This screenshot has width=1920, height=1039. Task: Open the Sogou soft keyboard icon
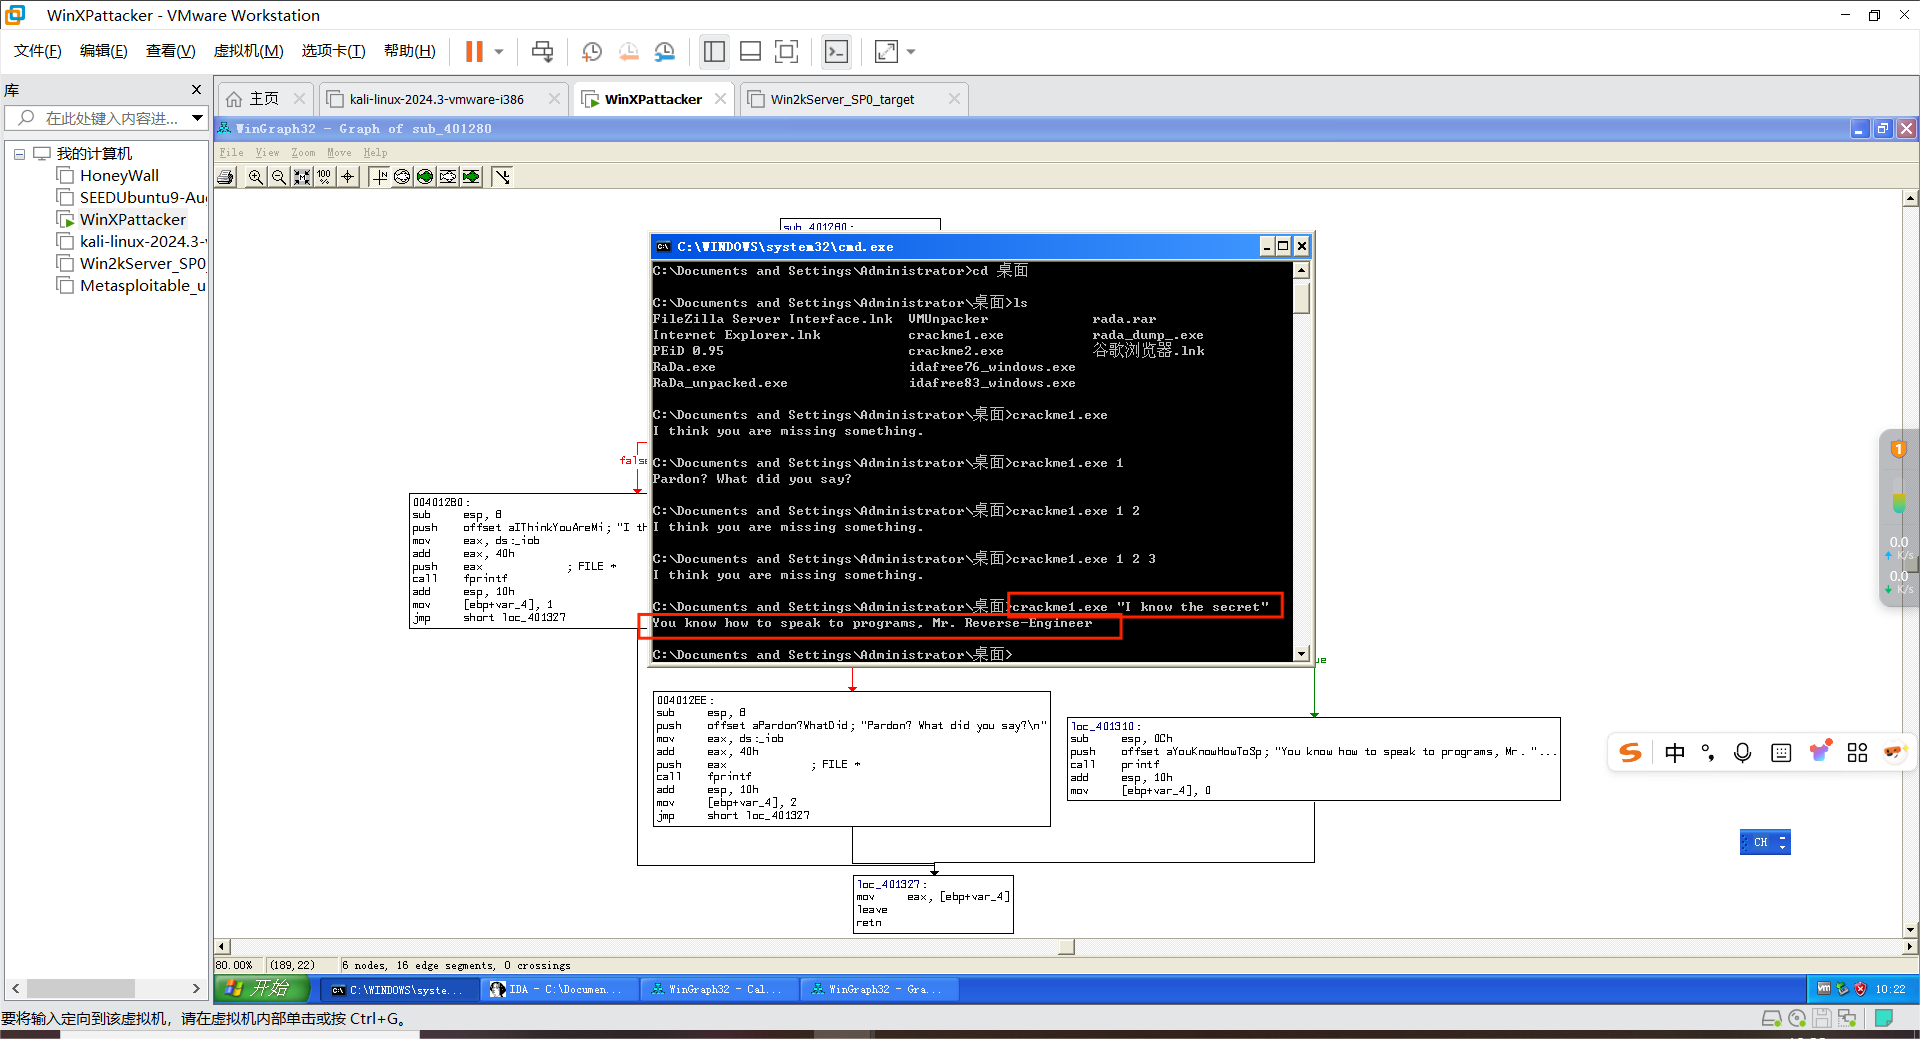[1781, 753]
